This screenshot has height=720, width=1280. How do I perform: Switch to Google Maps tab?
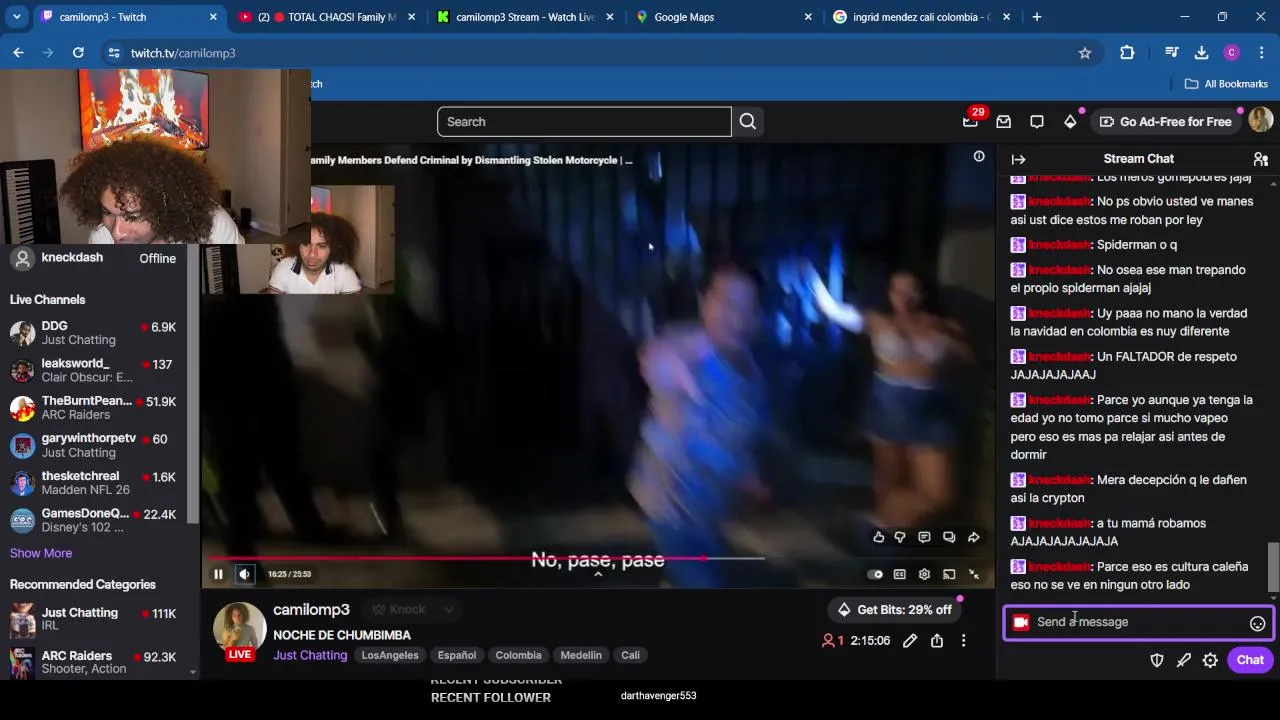click(722, 17)
